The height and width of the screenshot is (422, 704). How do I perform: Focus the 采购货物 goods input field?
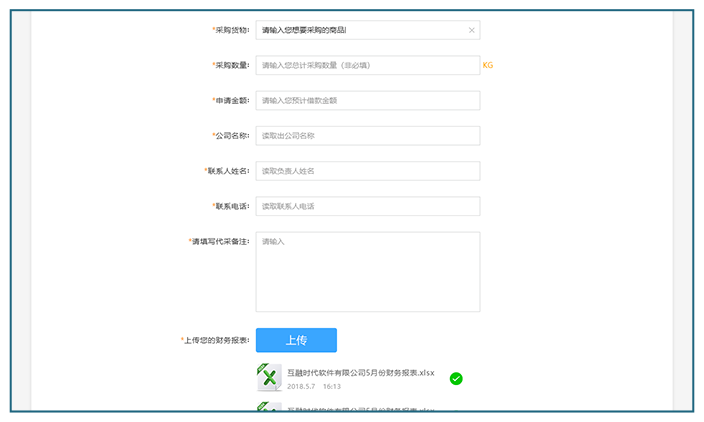[360, 31]
